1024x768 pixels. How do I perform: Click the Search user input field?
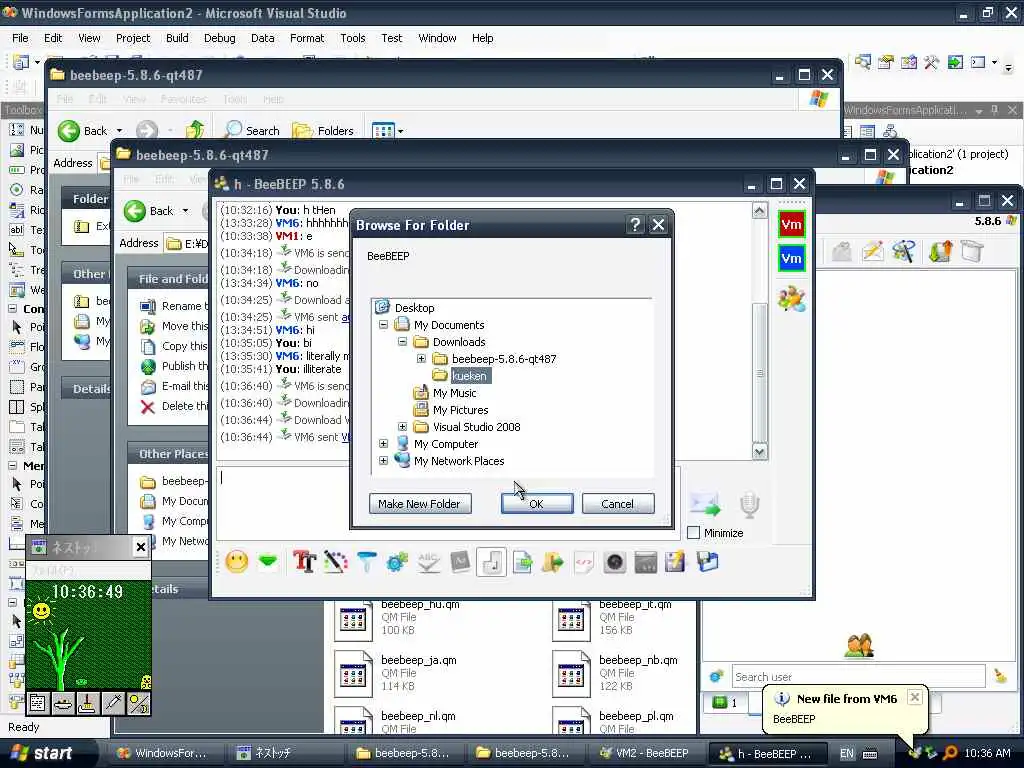point(858,677)
